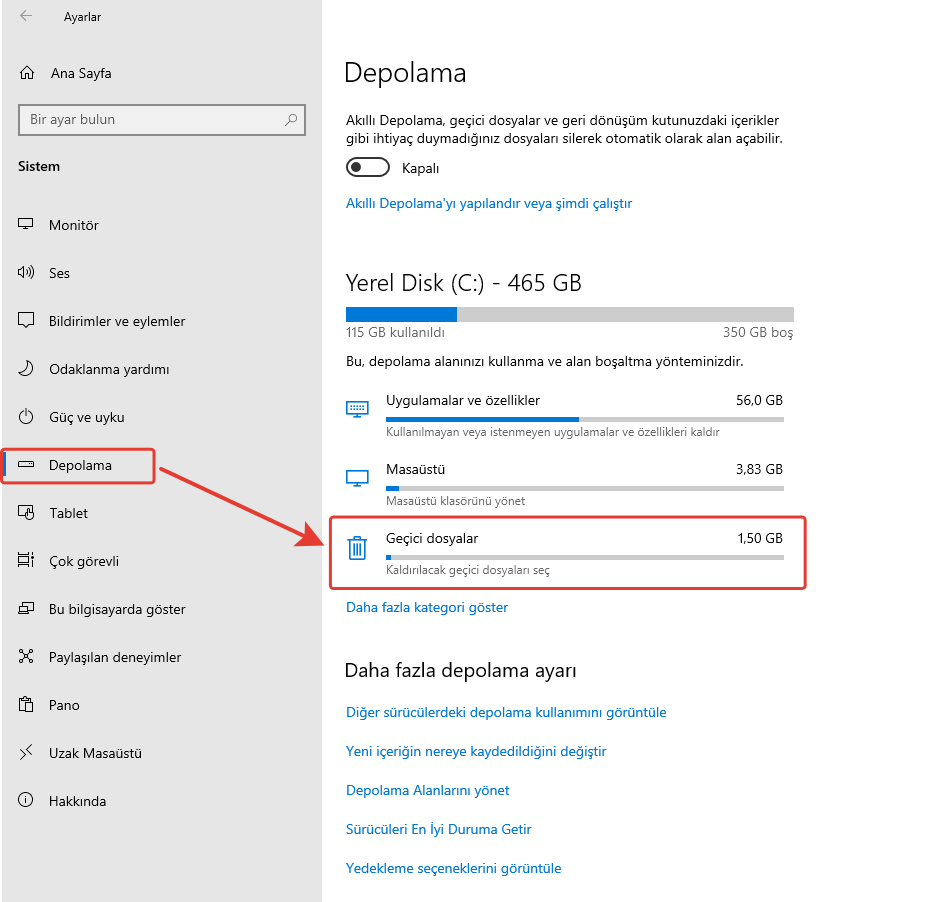Click the Güç ve uyku power icon

coord(27,417)
